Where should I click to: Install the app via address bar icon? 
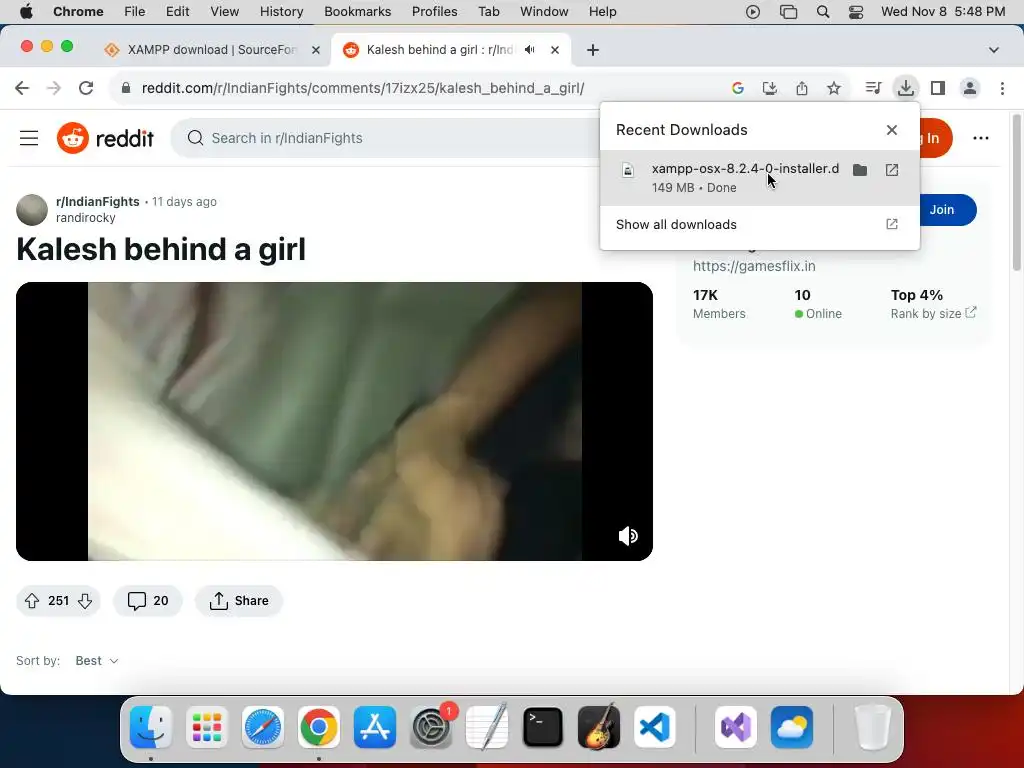[x=770, y=88]
